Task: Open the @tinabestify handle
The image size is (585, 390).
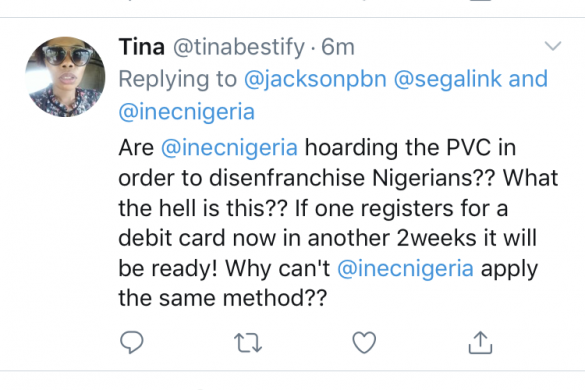Action: [x=239, y=47]
